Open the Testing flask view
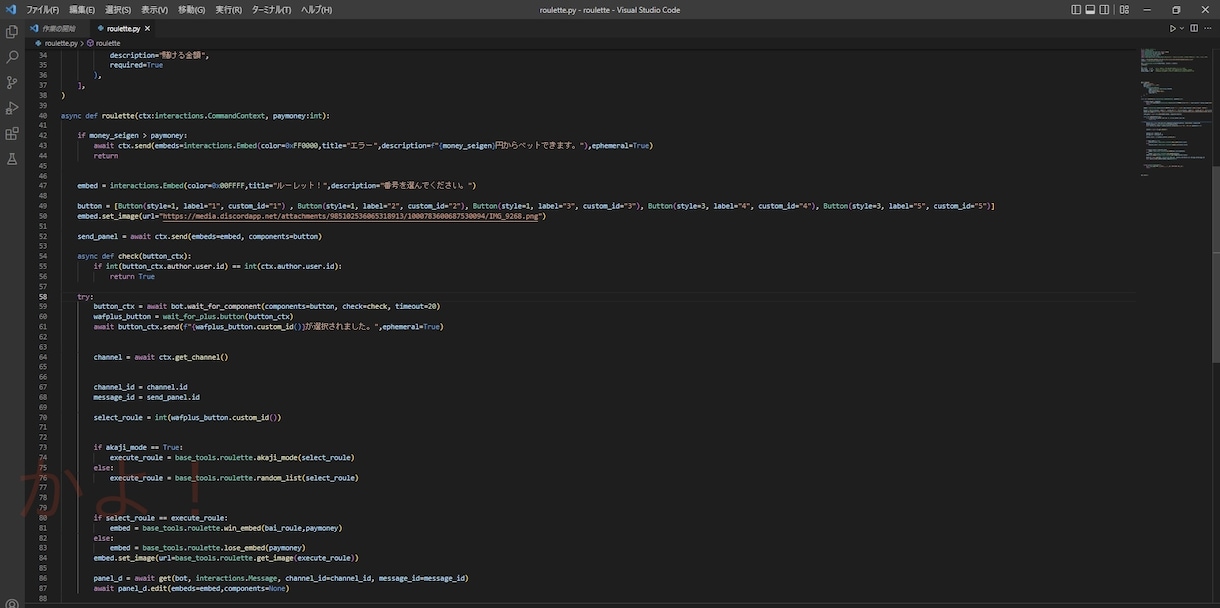The image size is (1220, 608). [x=12, y=159]
